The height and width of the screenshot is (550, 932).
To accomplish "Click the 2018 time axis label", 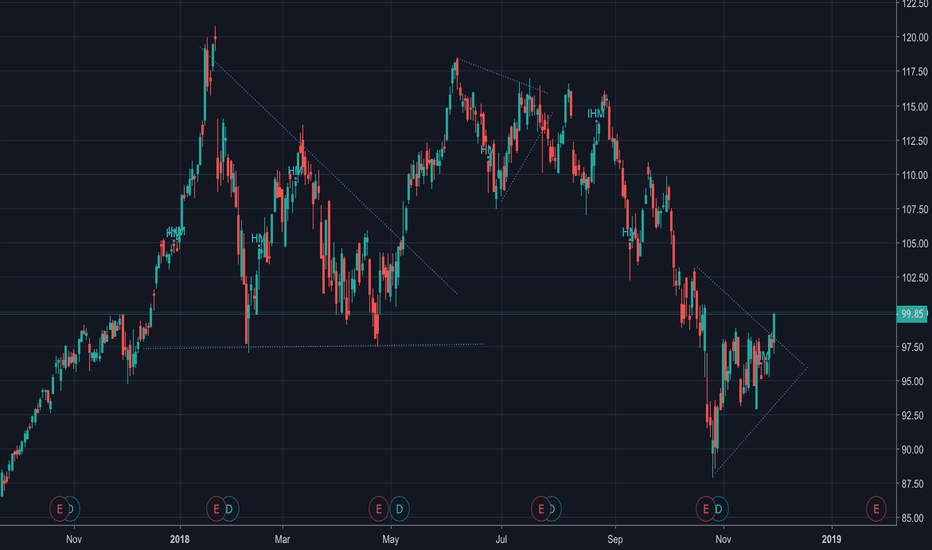I will 180,539.
